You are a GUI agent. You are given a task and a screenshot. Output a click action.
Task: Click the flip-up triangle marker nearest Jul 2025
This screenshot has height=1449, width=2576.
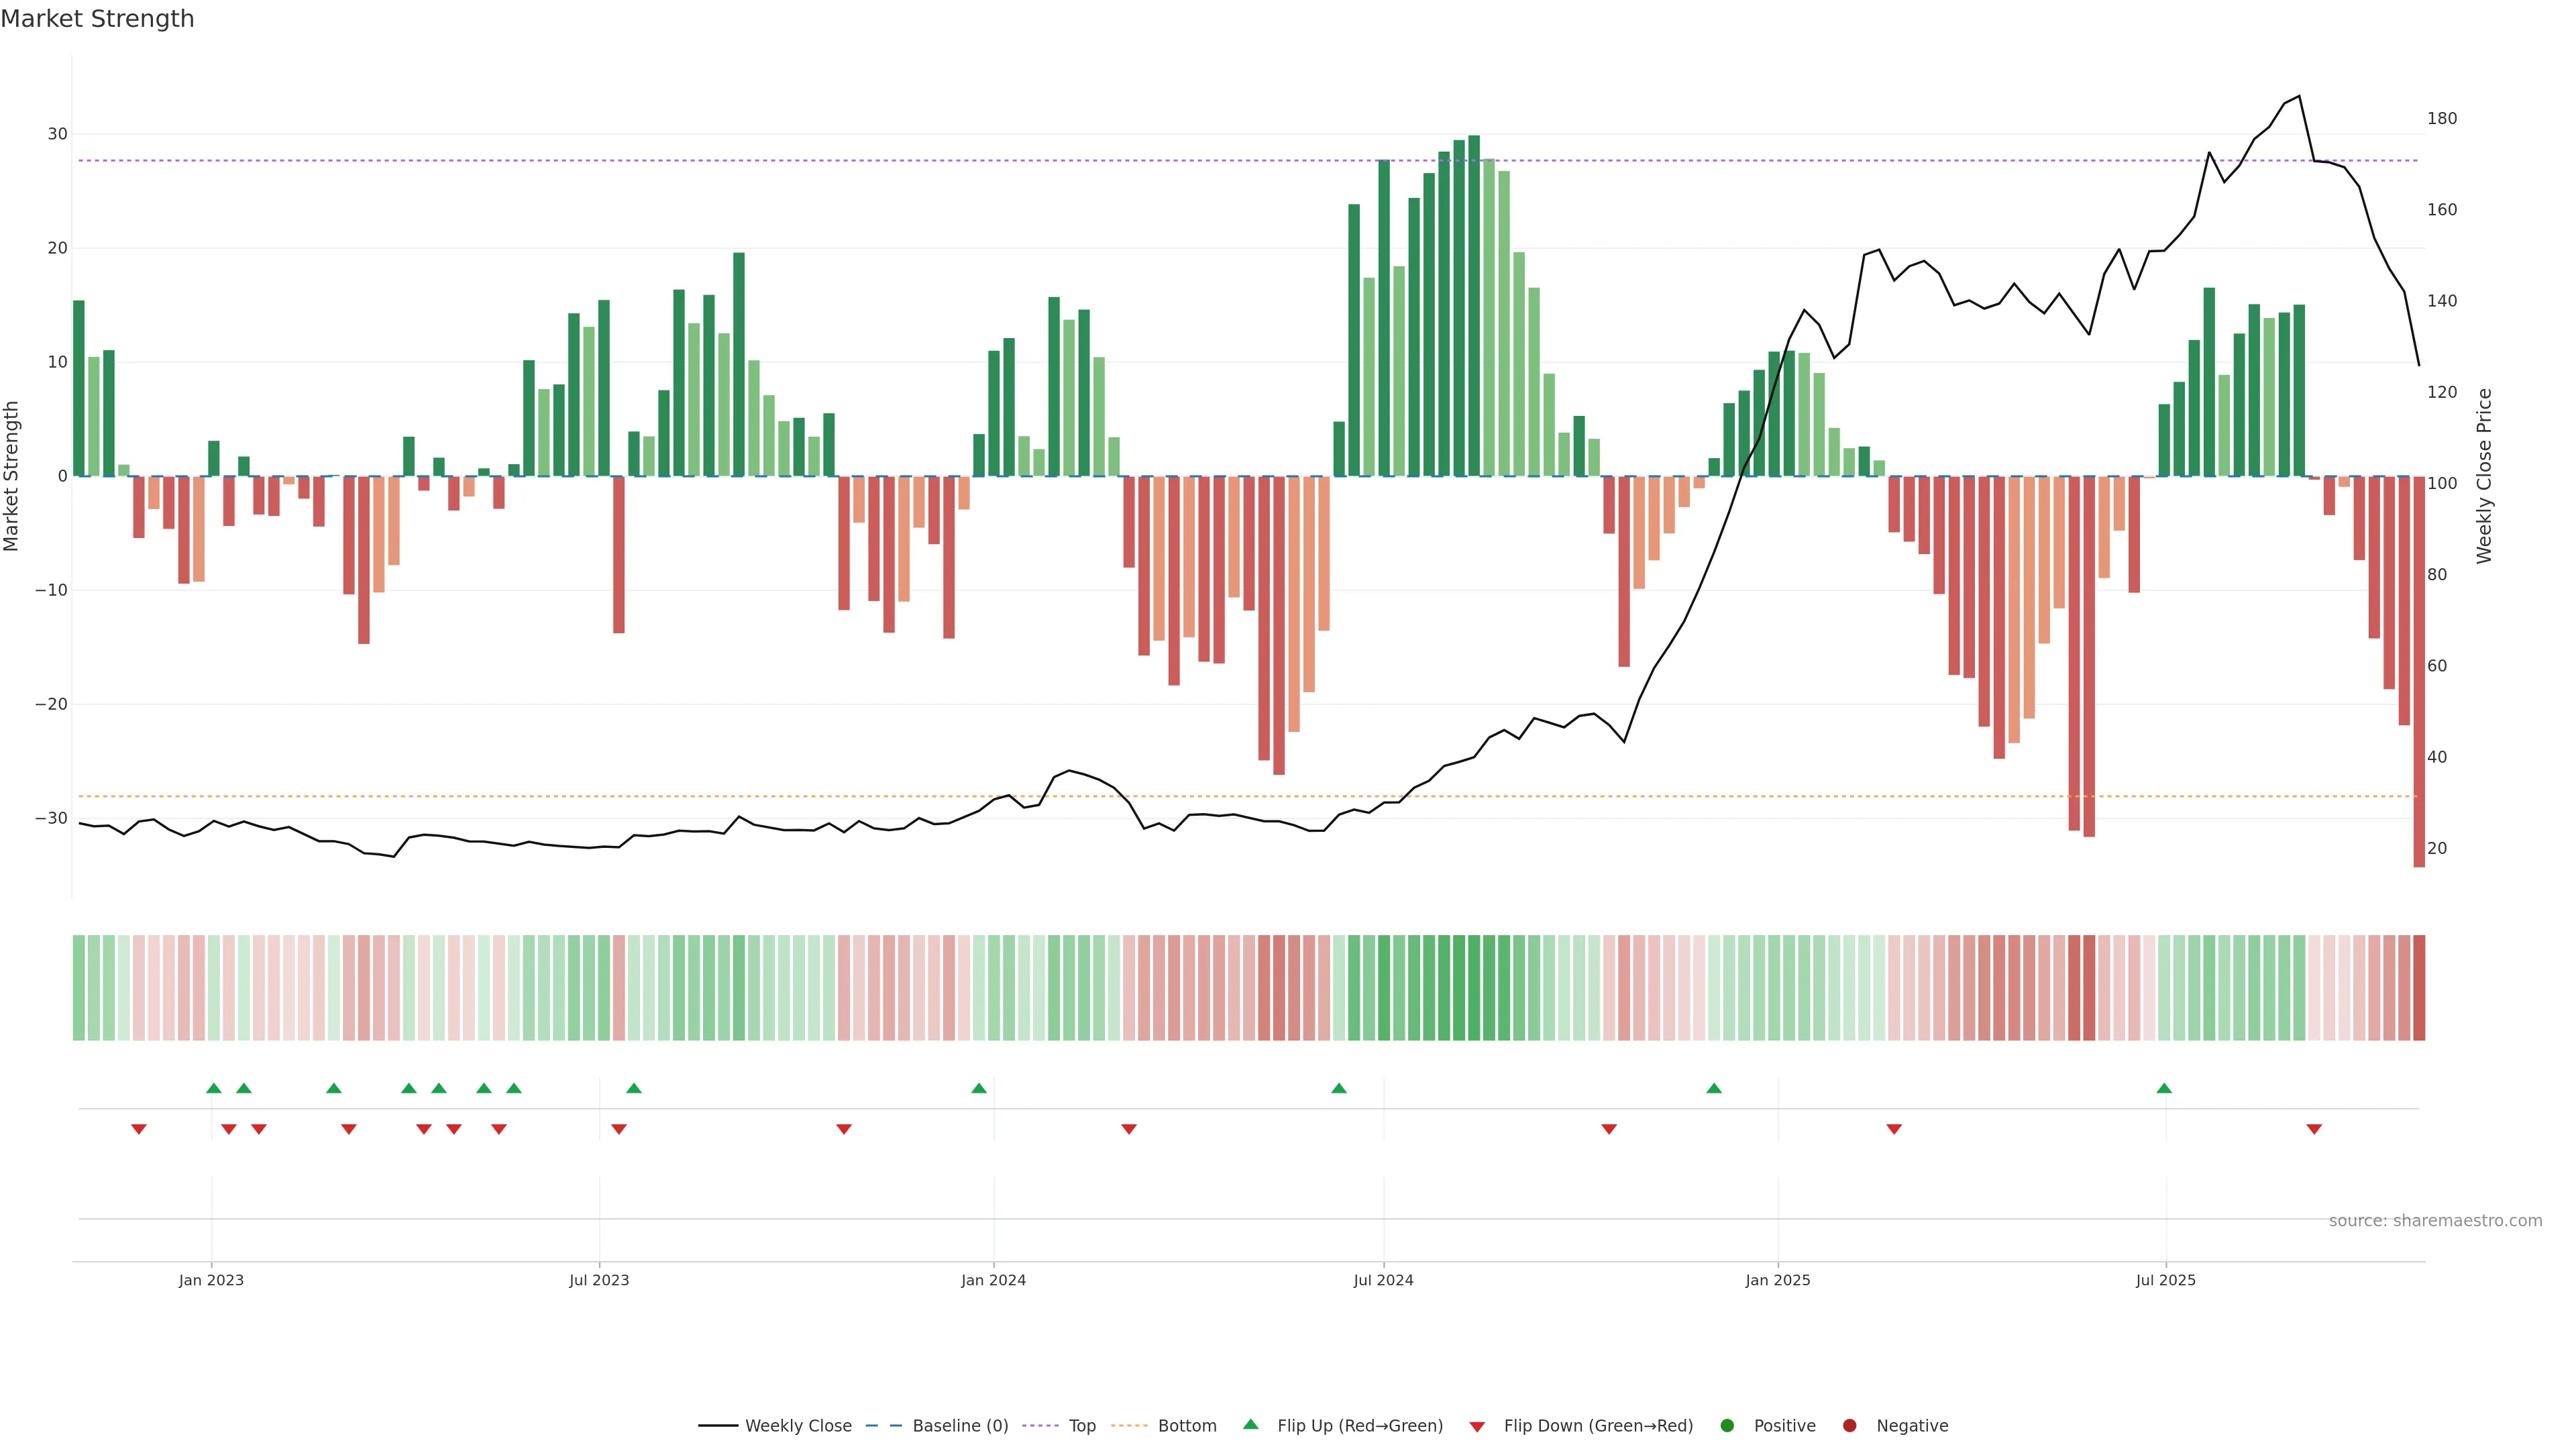pos(2164,1088)
